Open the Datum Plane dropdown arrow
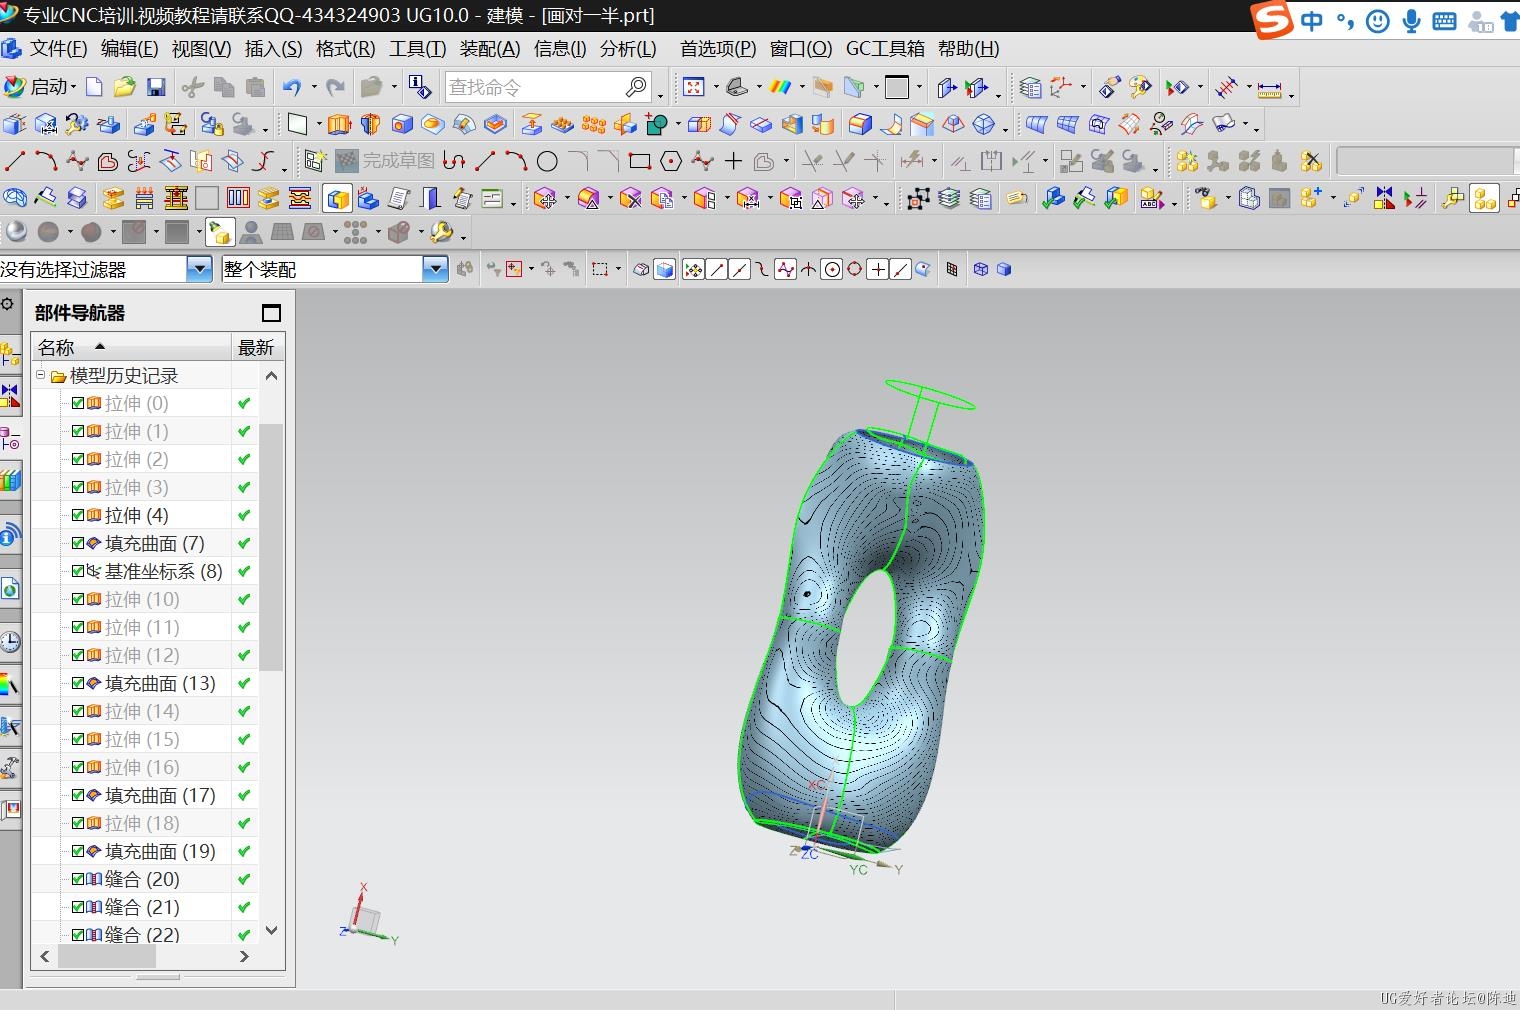Viewport: 1520px width, 1010px height. click(318, 125)
